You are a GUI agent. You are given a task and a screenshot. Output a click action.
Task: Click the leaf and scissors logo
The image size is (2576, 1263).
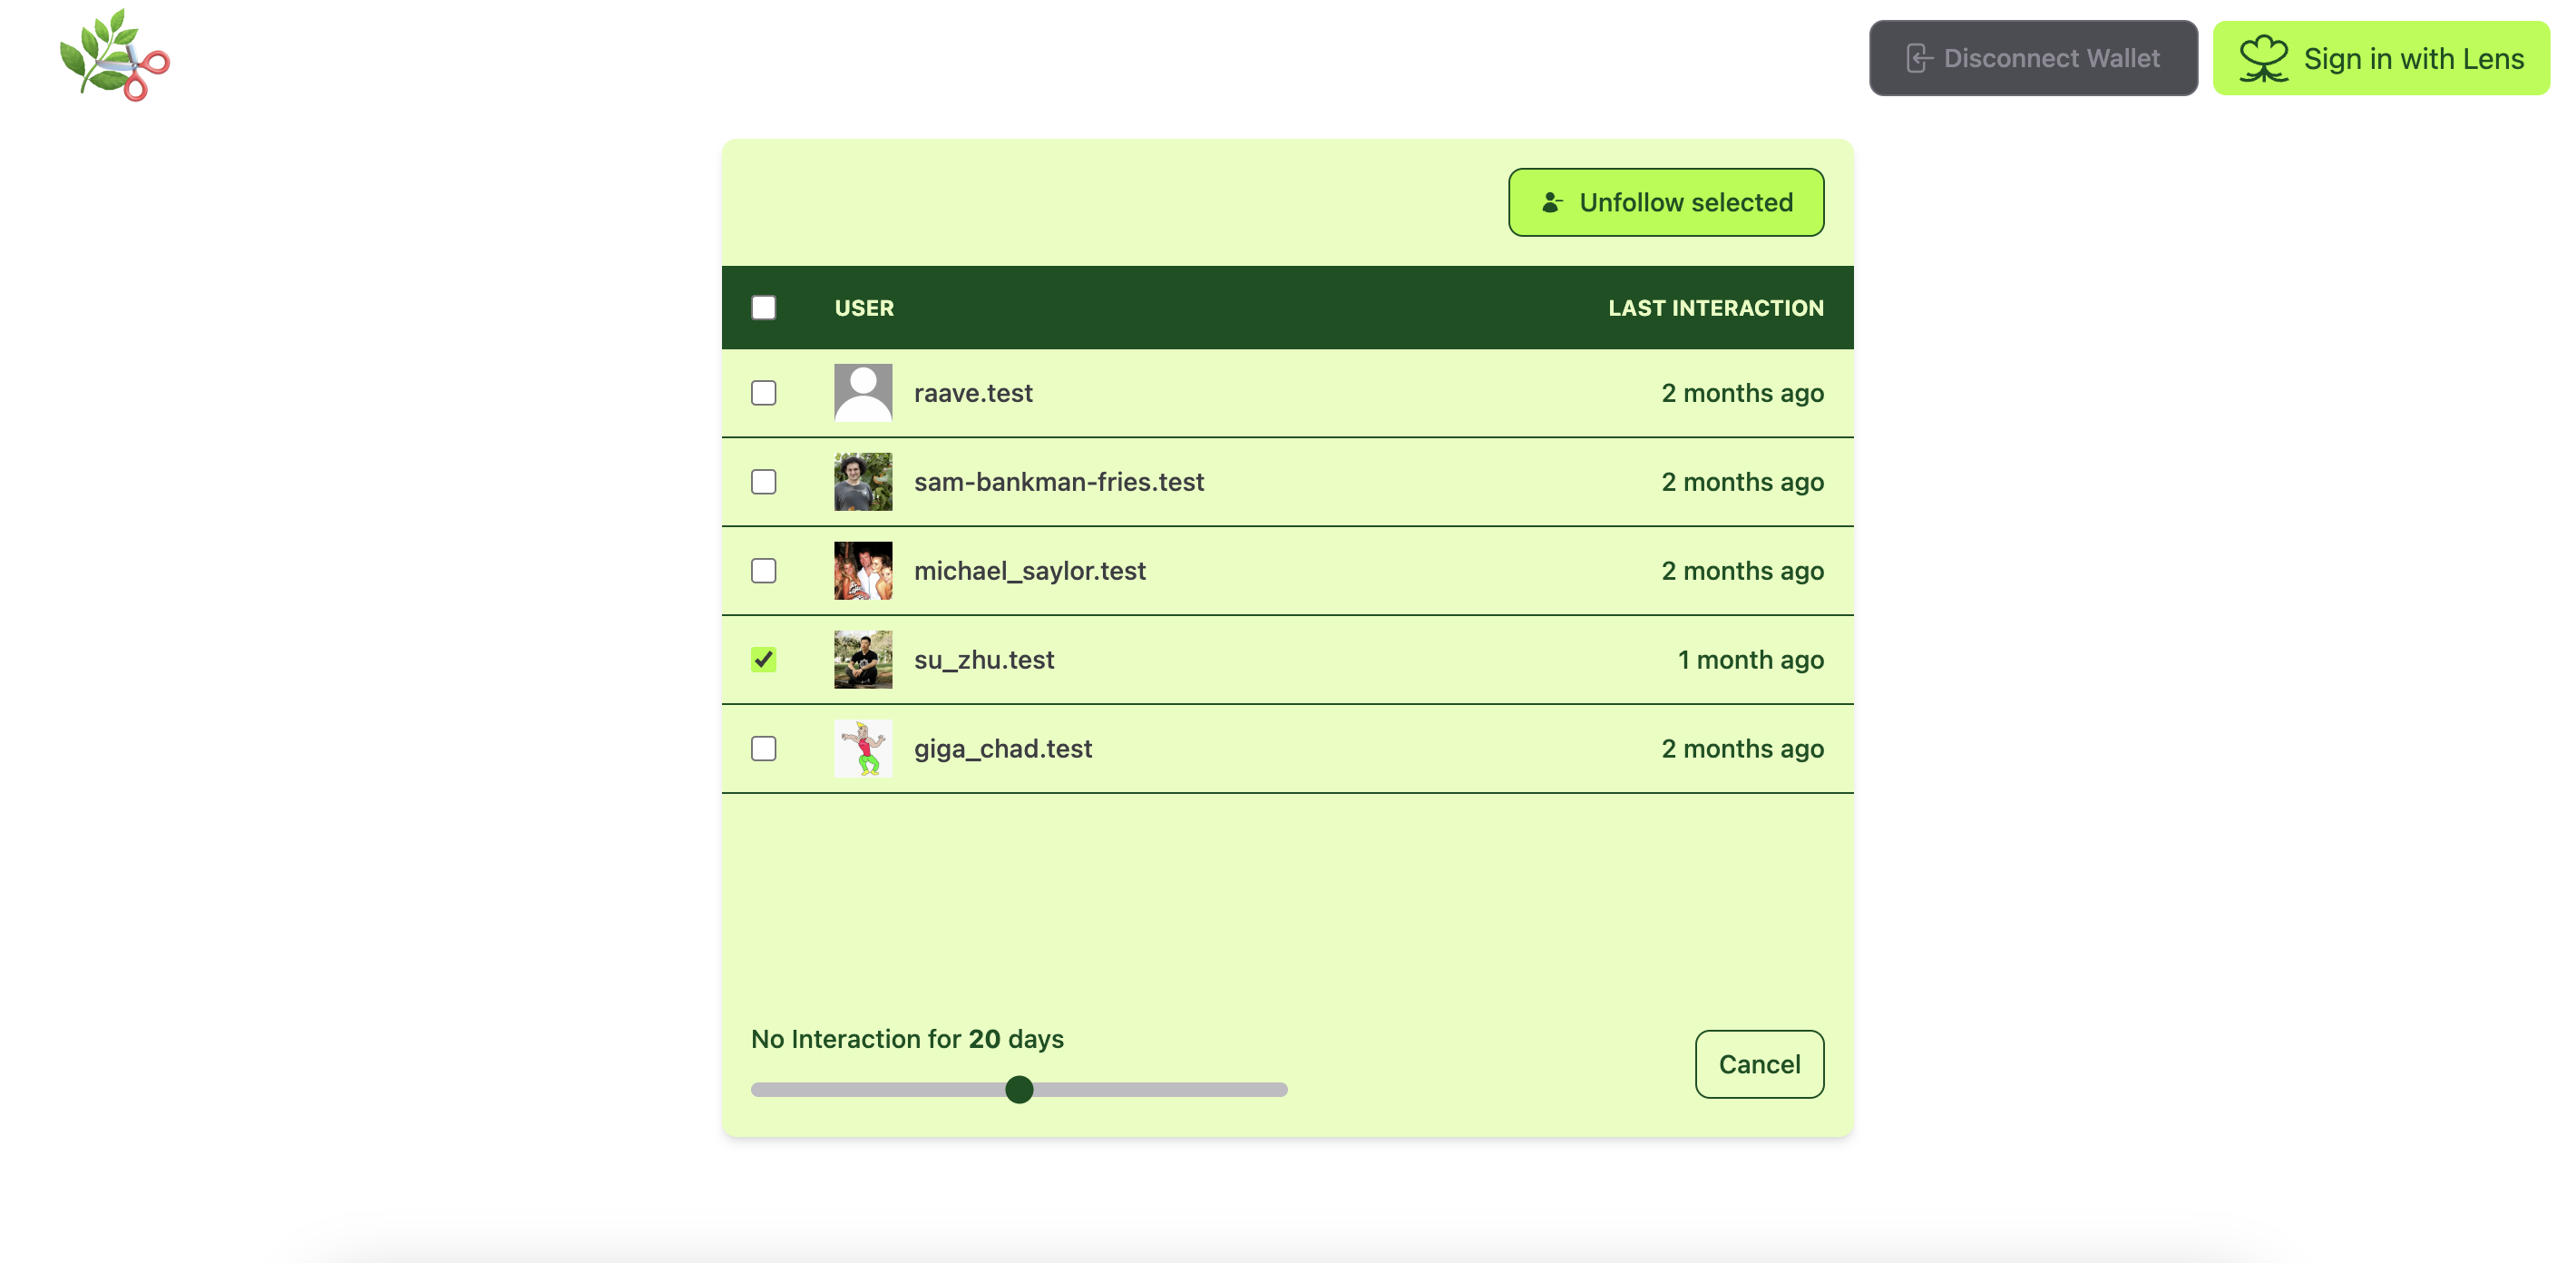pyautogui.click(x=114, y=55)
